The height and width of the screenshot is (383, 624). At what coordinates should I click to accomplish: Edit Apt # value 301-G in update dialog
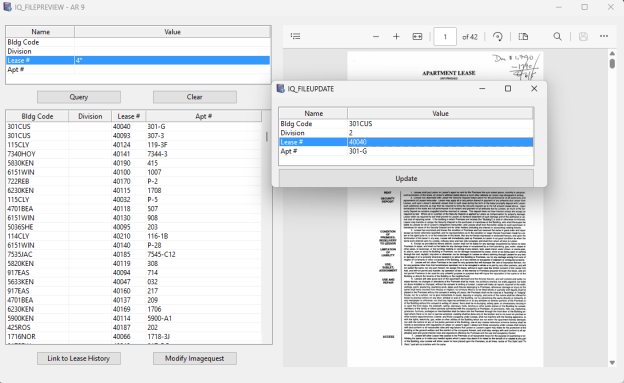click(440, 151)
